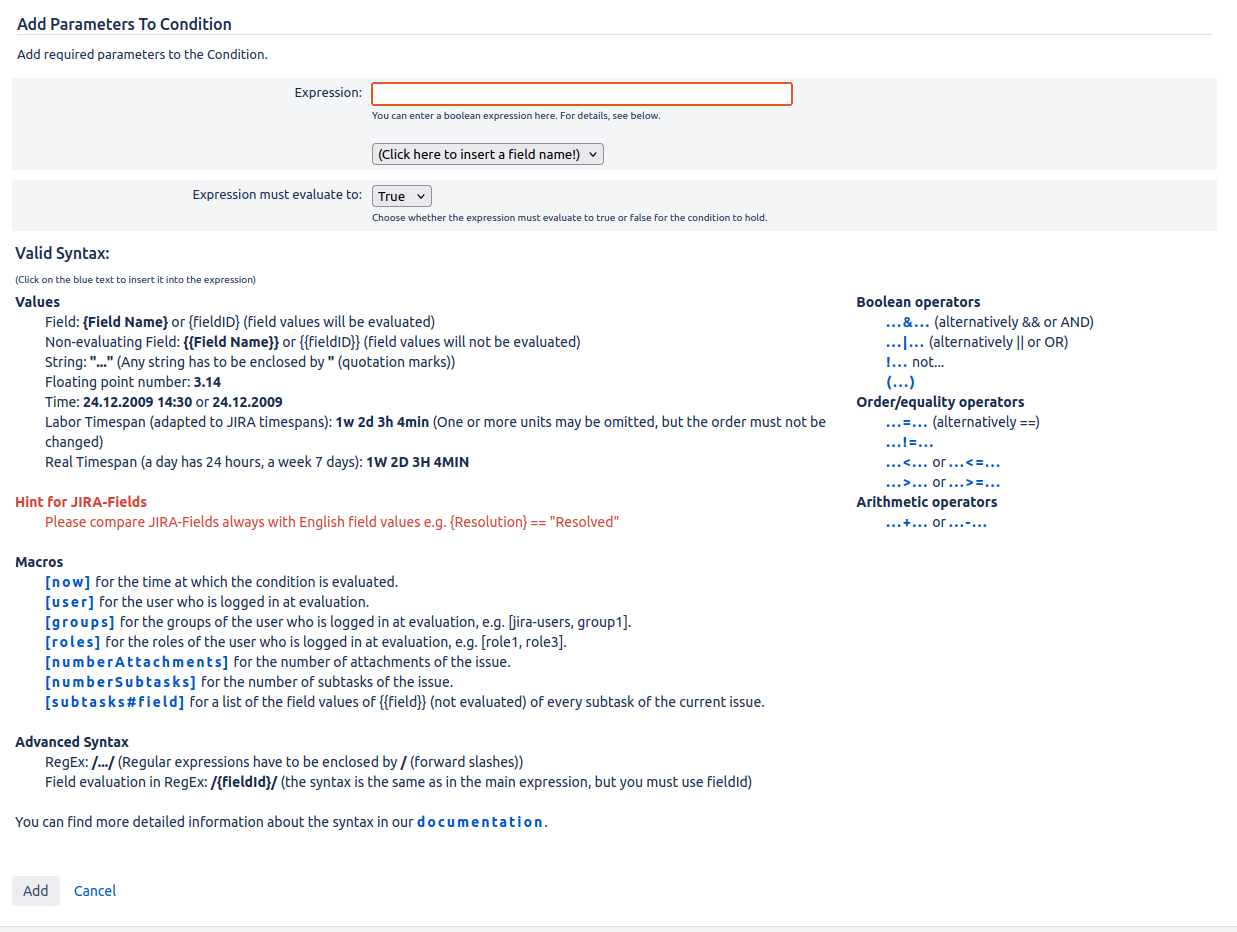Open the True/False evaluation dropdown
The width and height of the screenshot is (1237, 932).
coord(400,195)
